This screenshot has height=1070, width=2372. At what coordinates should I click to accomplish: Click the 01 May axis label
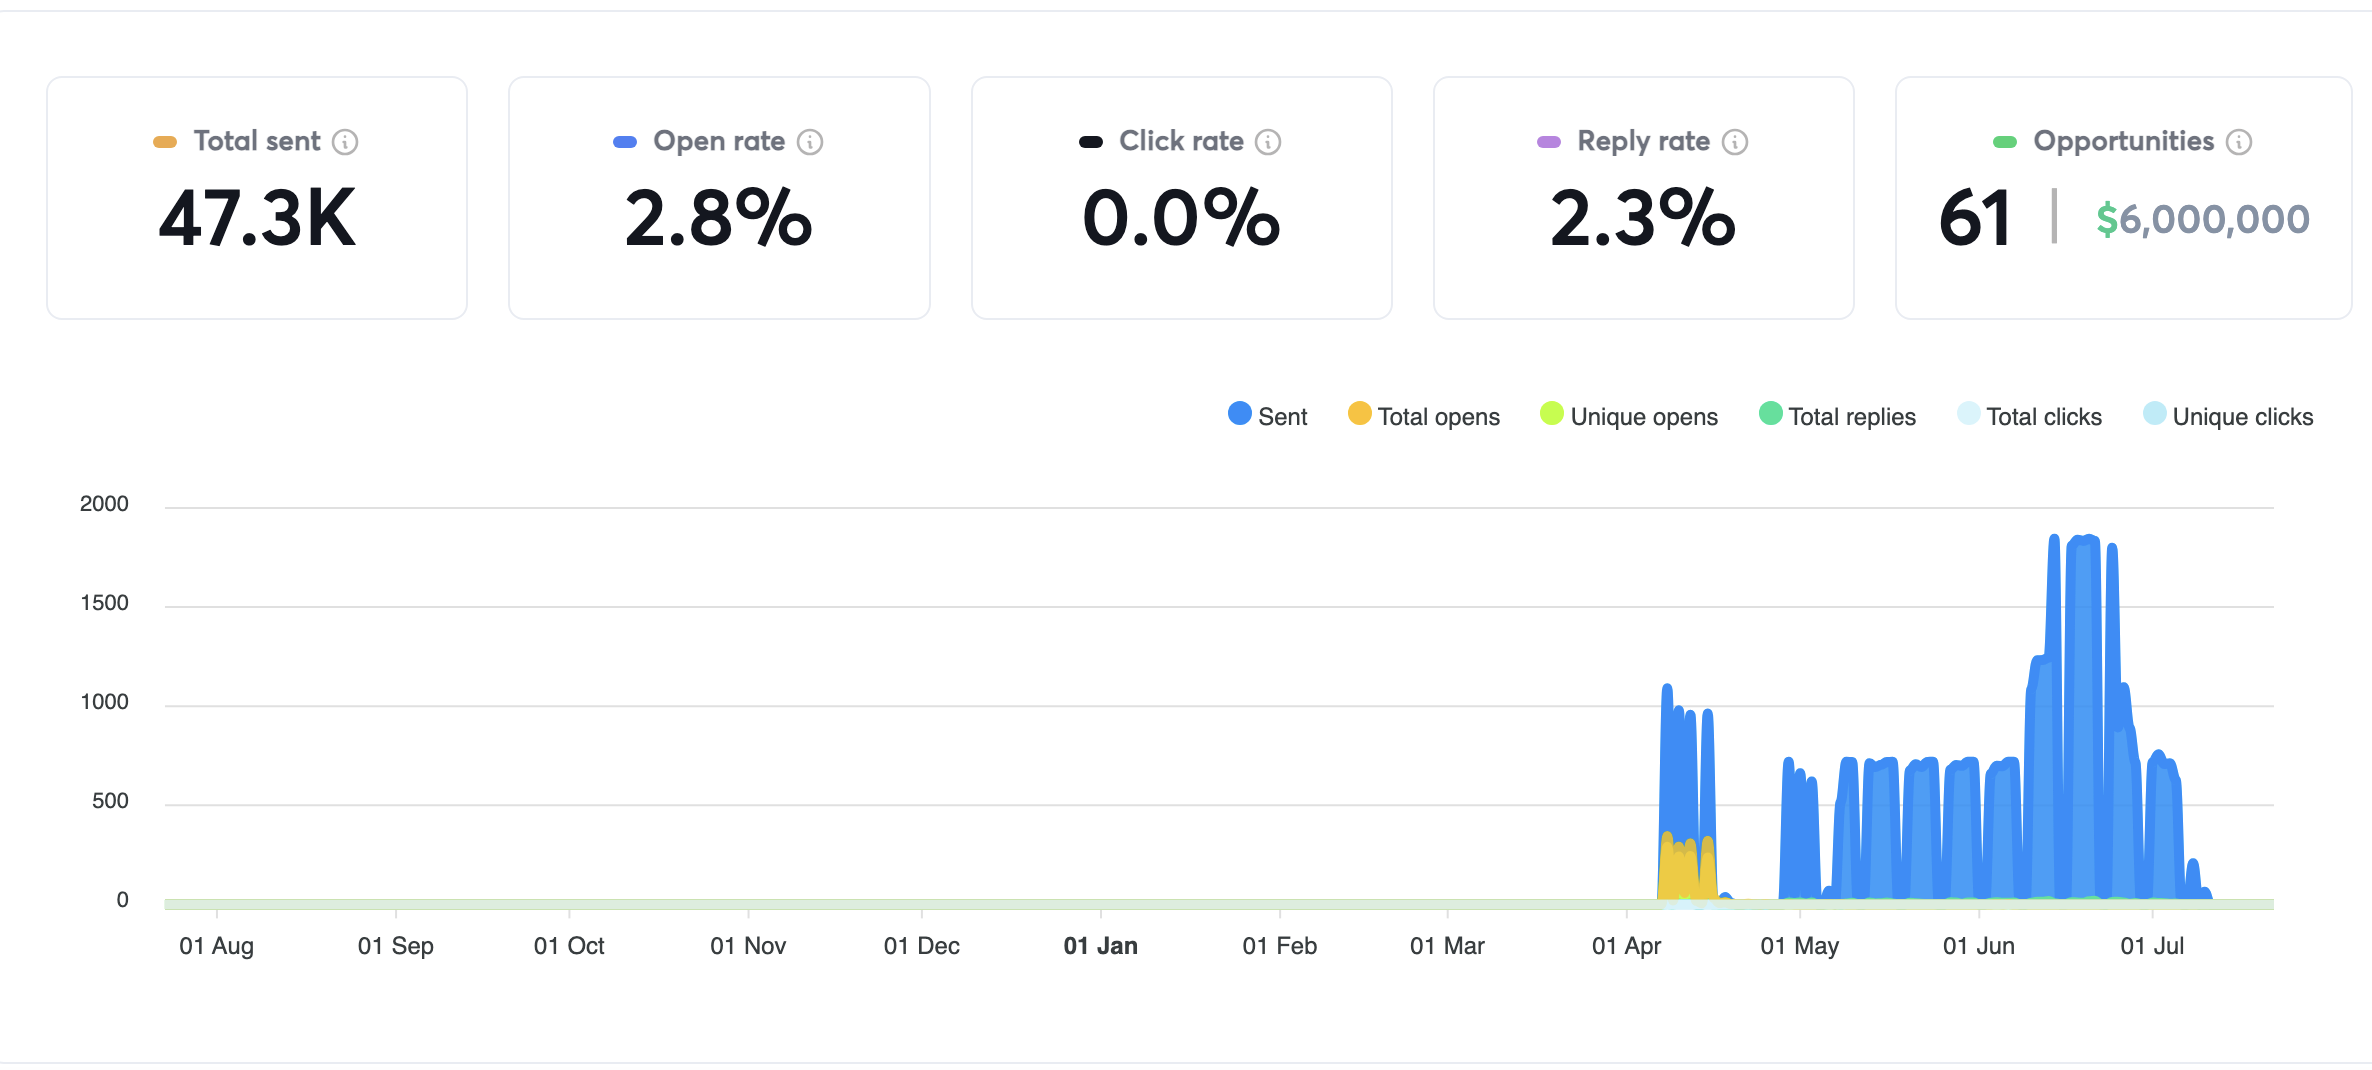[x=1799, y=946]
